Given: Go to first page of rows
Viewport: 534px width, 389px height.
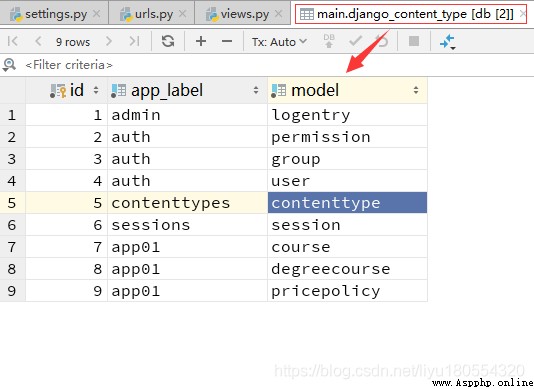Looking at the screenshot, I should 12,41.
